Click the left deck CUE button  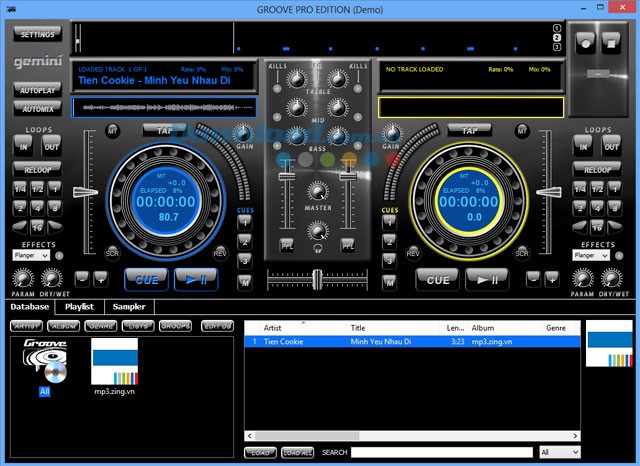pos(146,280)
